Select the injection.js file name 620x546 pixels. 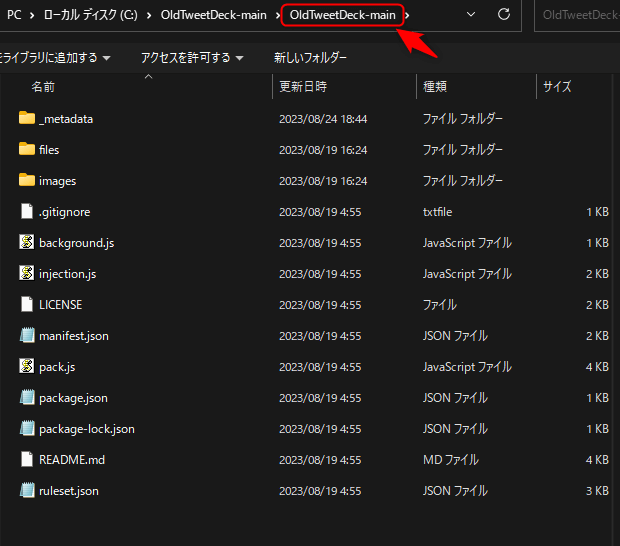68,274
